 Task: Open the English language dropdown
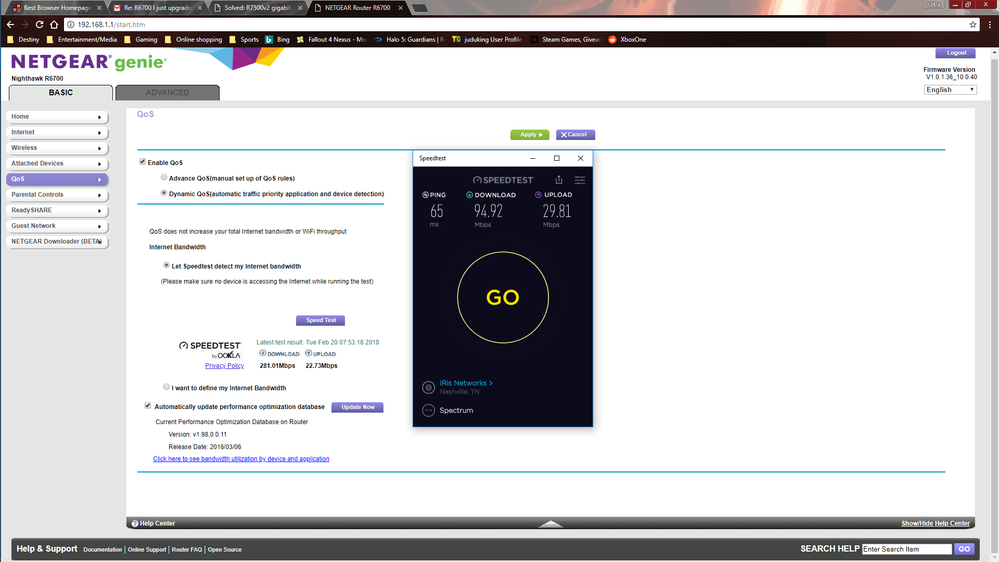point(950,90)
